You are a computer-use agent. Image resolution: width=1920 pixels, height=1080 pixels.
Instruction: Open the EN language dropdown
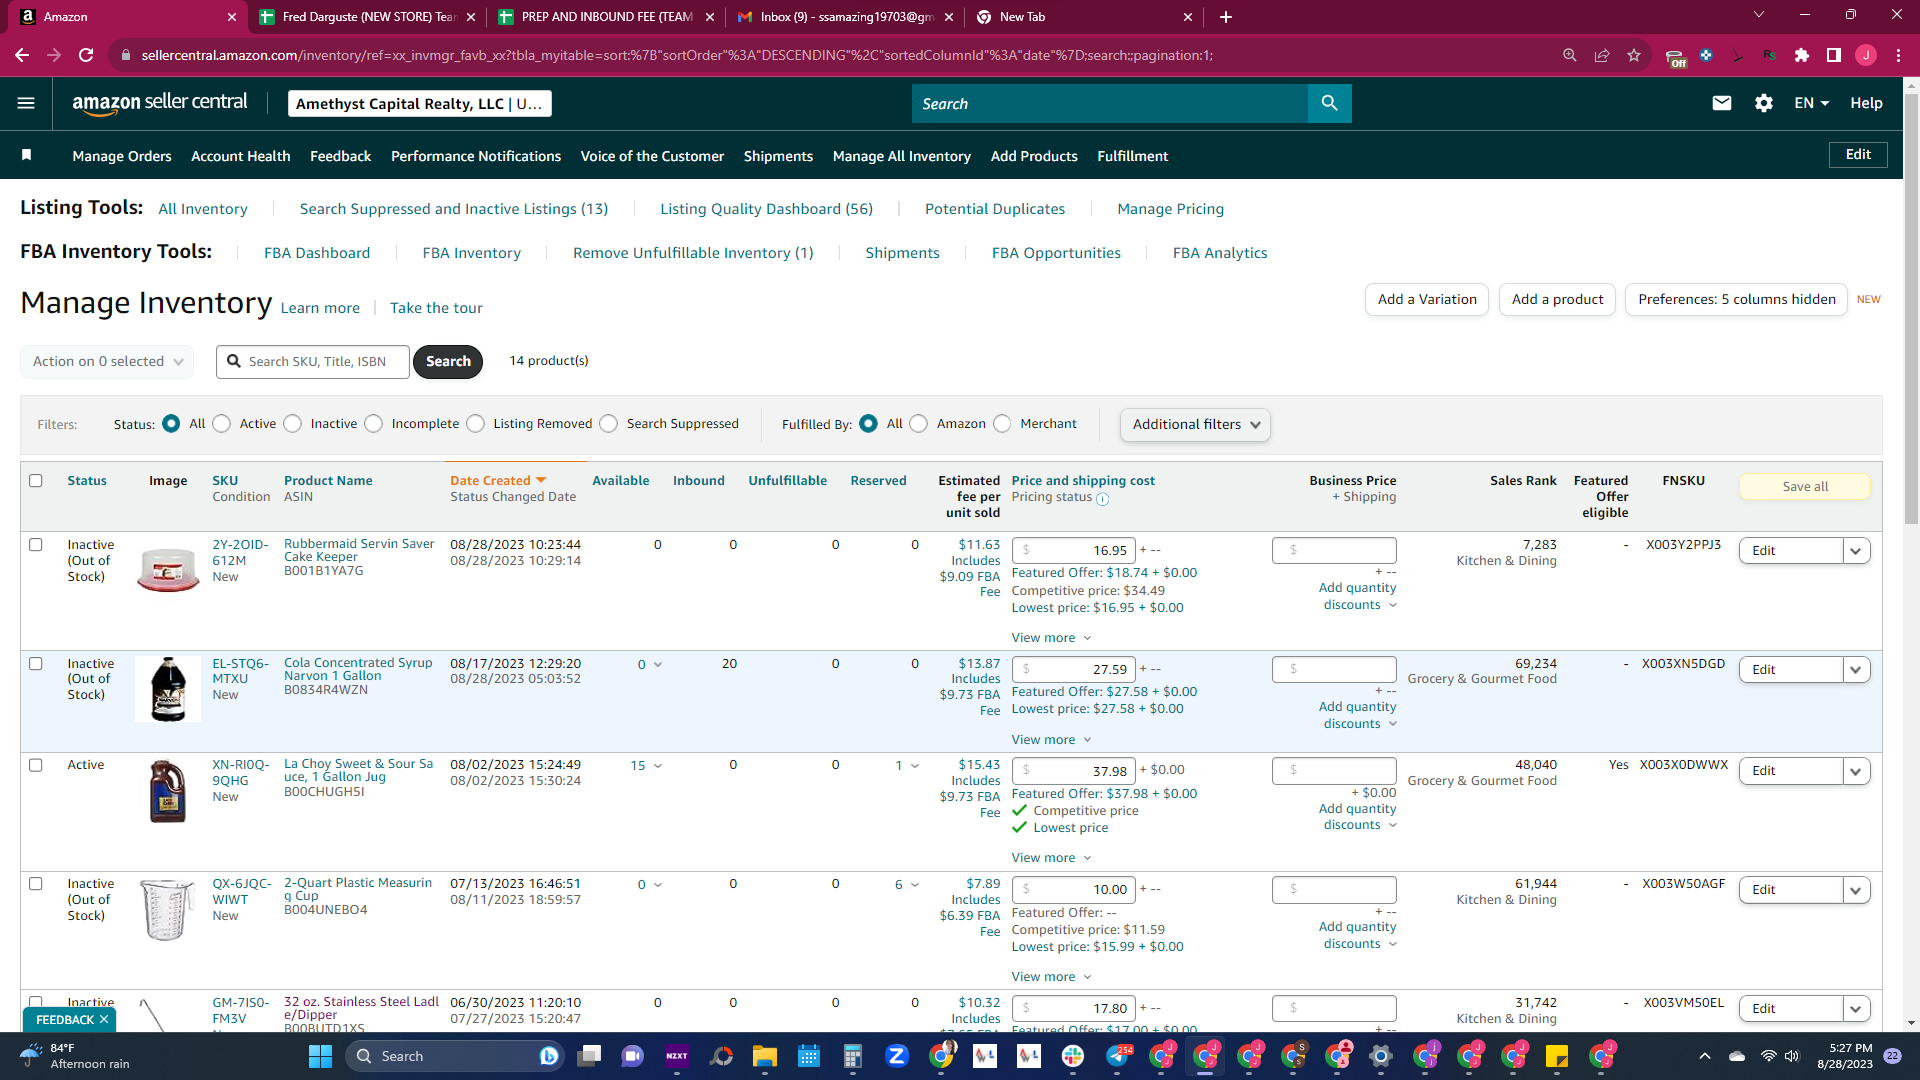click(x=1811, y=103)
